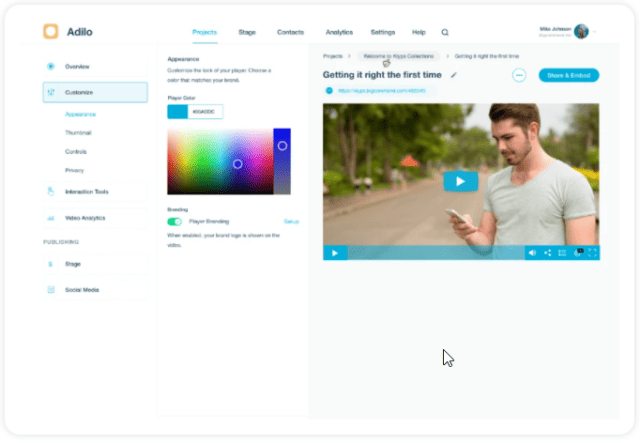Click the Adilo logo icon

click(x=51, y=31)
